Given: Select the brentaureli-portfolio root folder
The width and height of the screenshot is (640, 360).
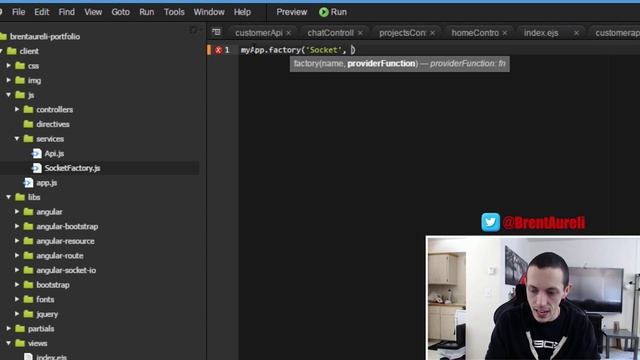Looking at the screenshot, I should click(x=45, y=36).
